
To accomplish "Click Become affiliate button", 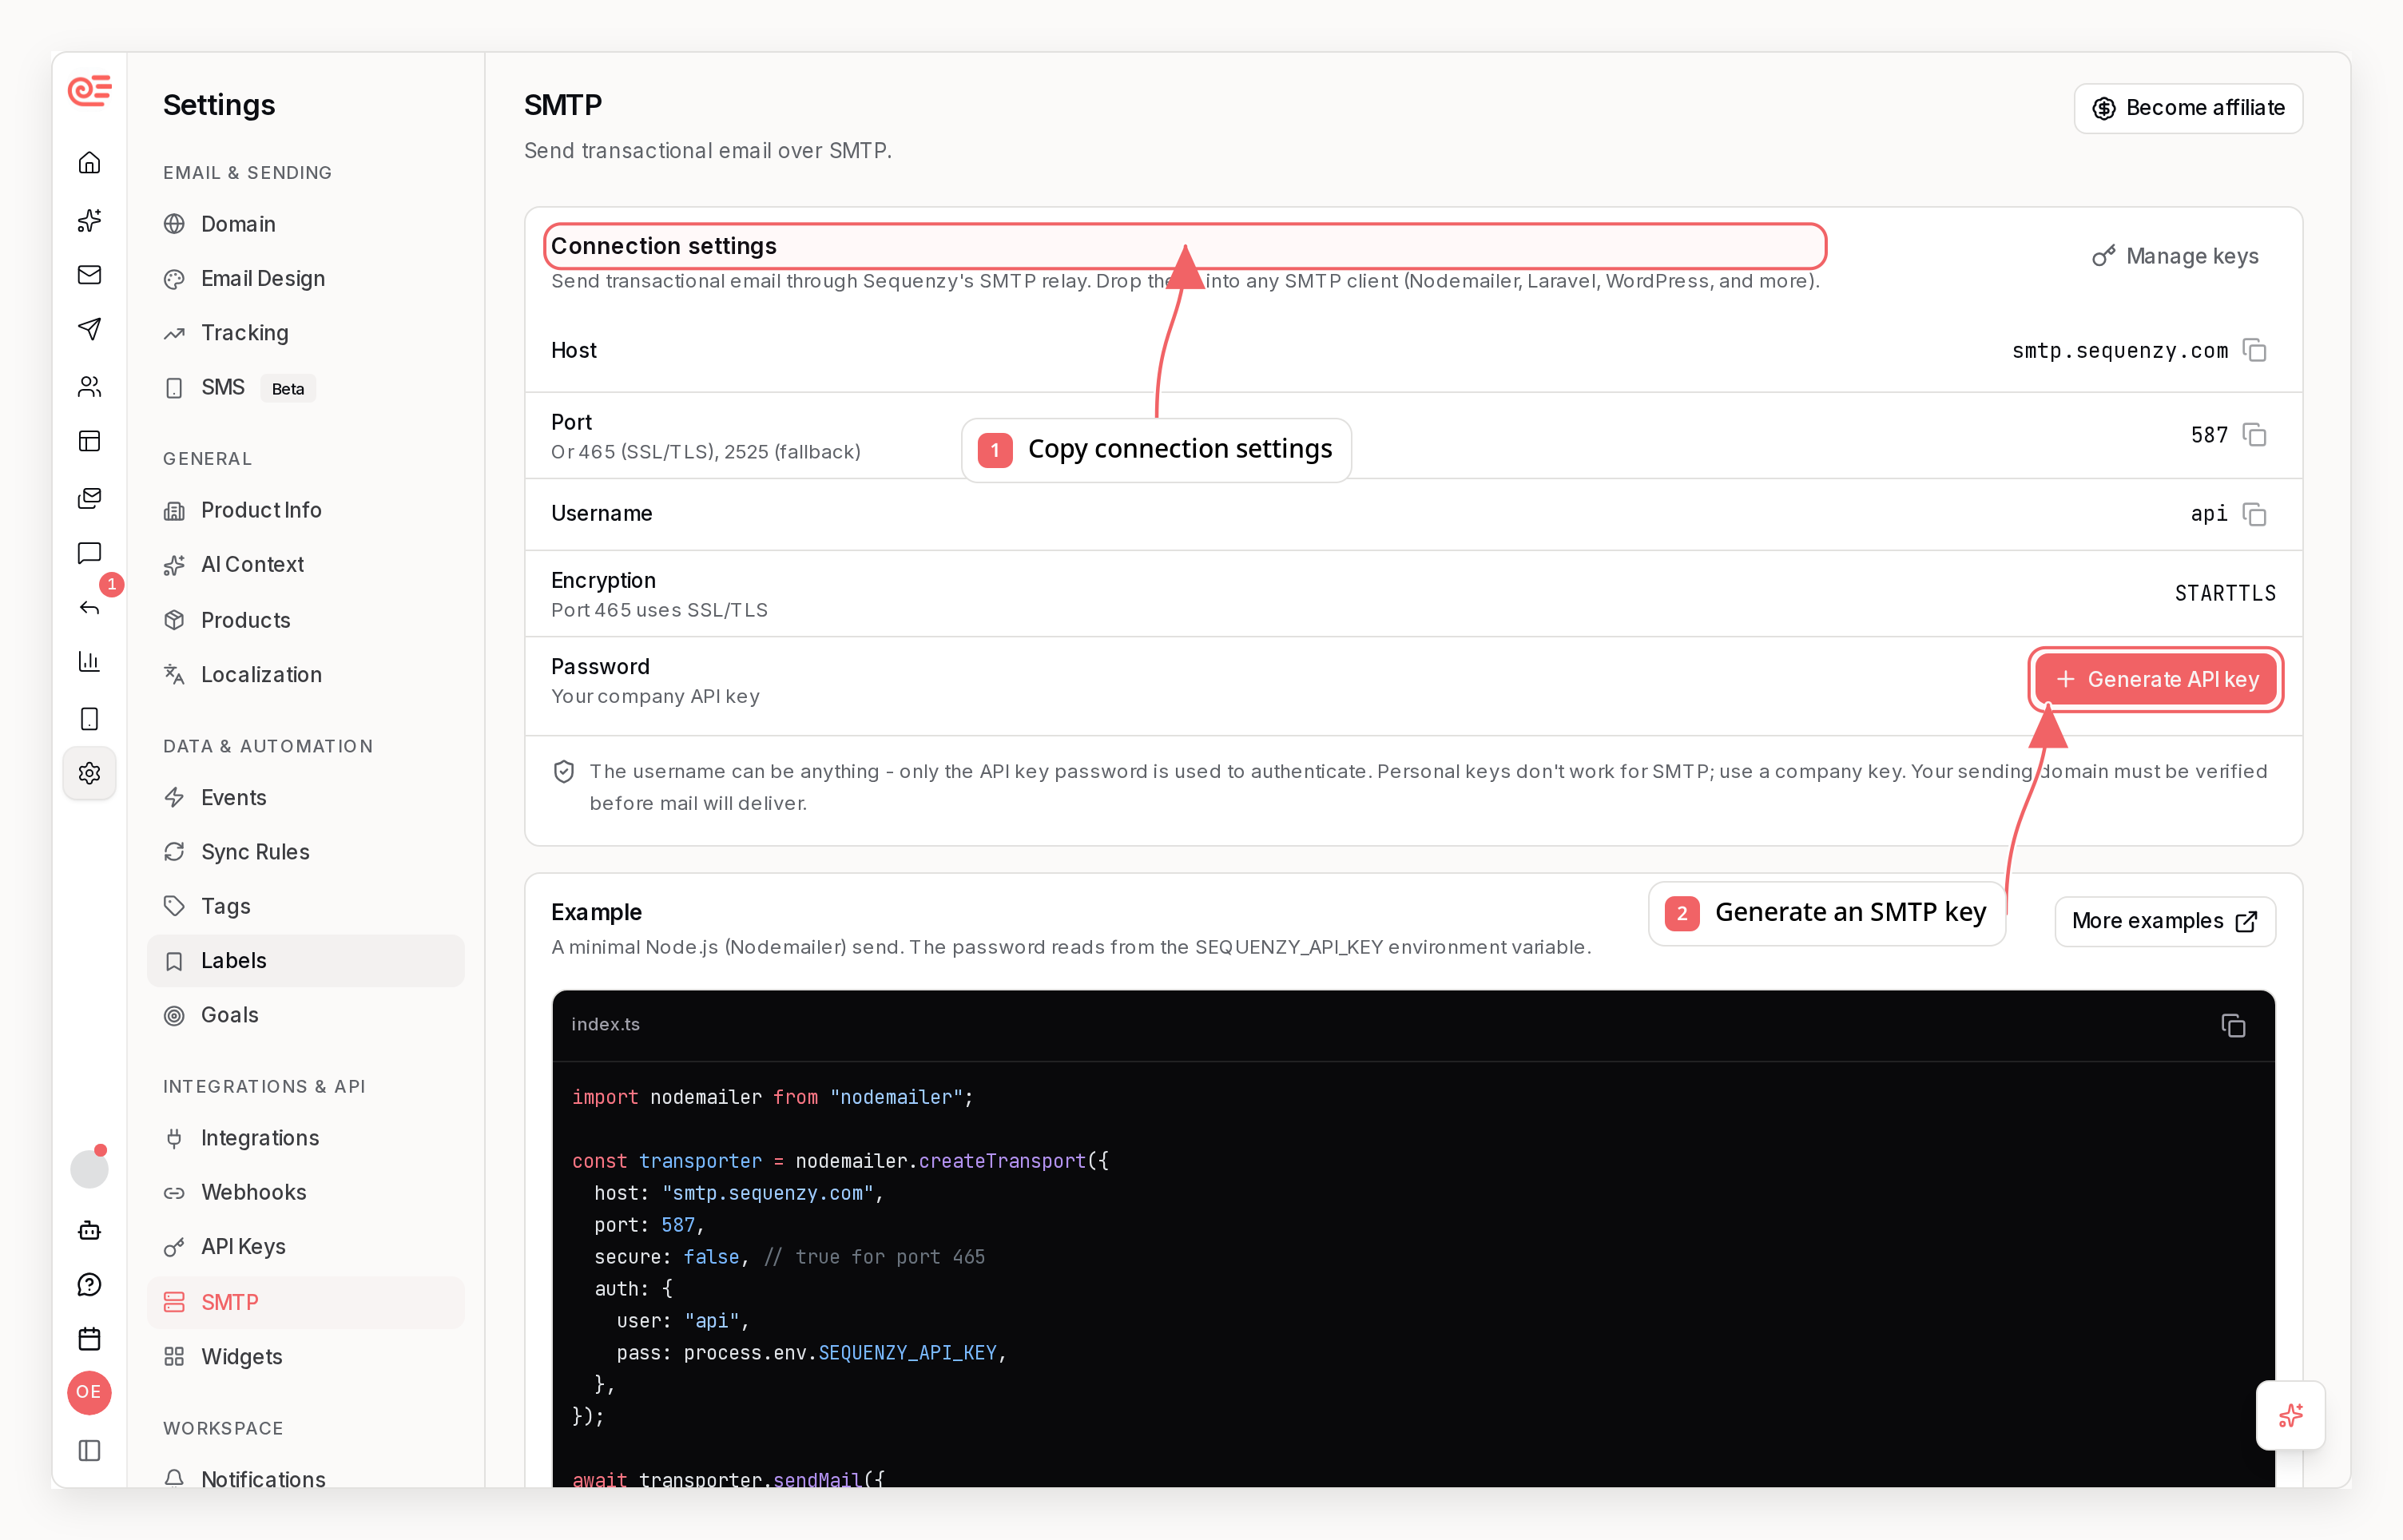I will pos(2188,108).
